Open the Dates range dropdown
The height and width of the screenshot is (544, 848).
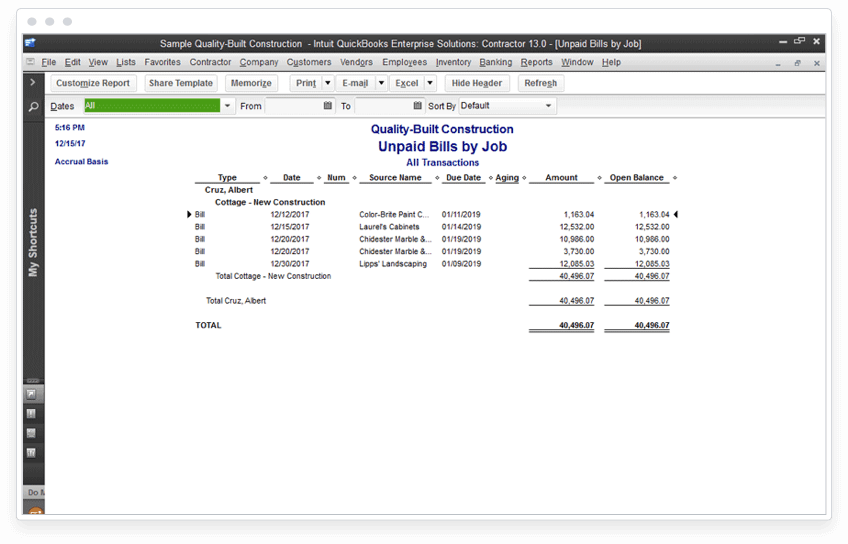[x=228, y=106]
